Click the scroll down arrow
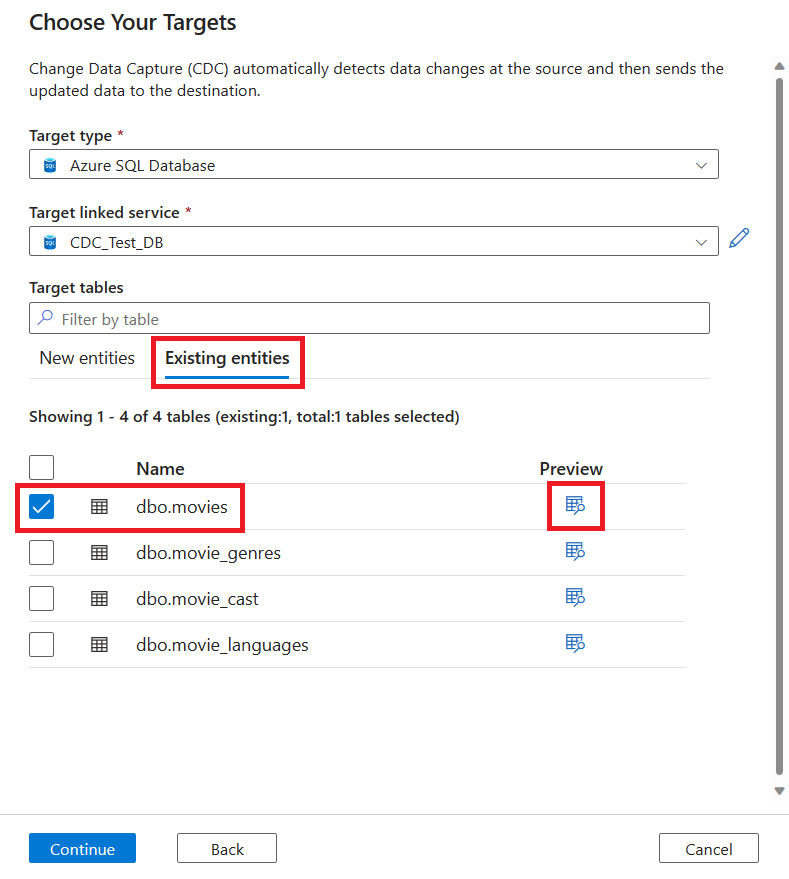Screen dimensions: 789x879 [x=779, y=791]
